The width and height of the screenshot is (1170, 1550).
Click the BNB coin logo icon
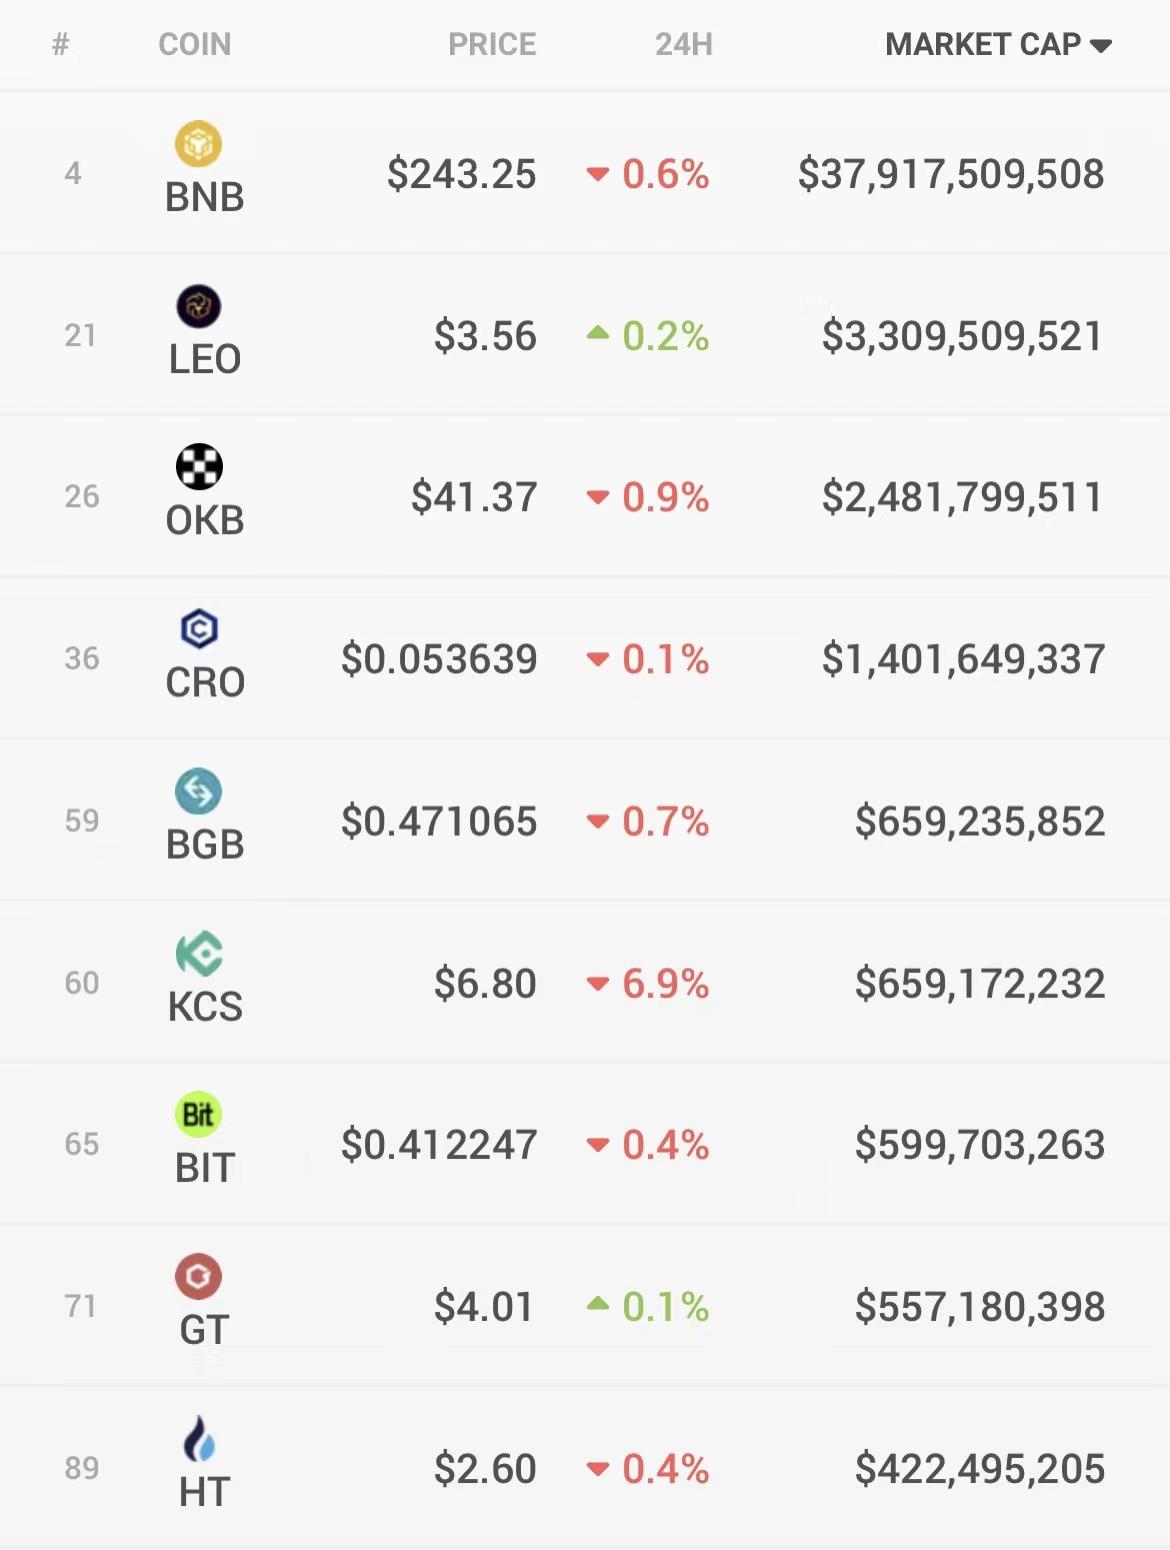tap(198, 144)
